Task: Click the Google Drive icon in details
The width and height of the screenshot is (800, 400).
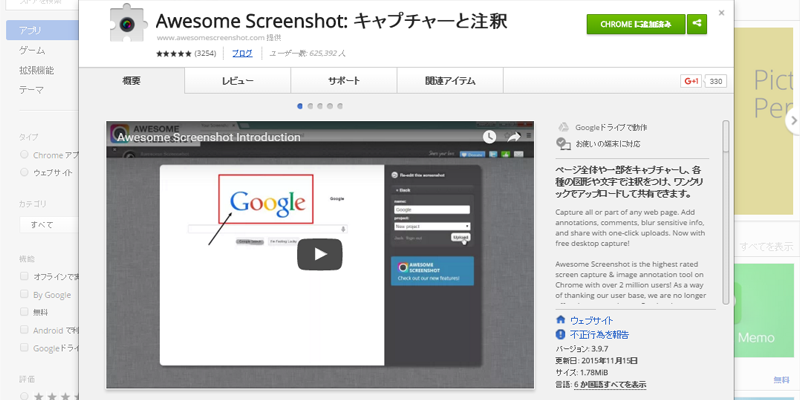Action: pos(563,128)
